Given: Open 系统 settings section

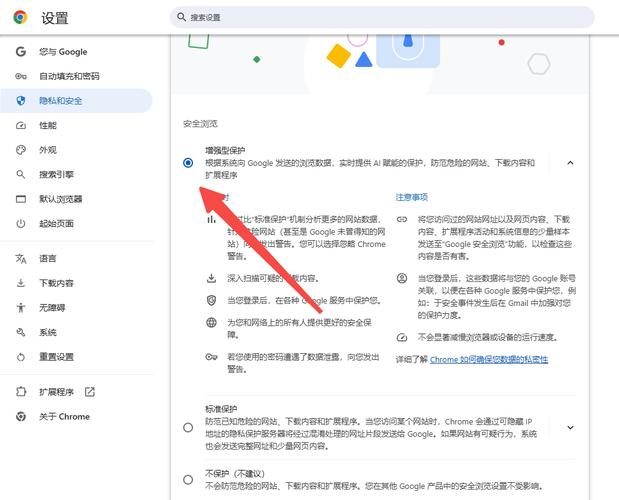Looking at the screenshot, I should point(76,332).
